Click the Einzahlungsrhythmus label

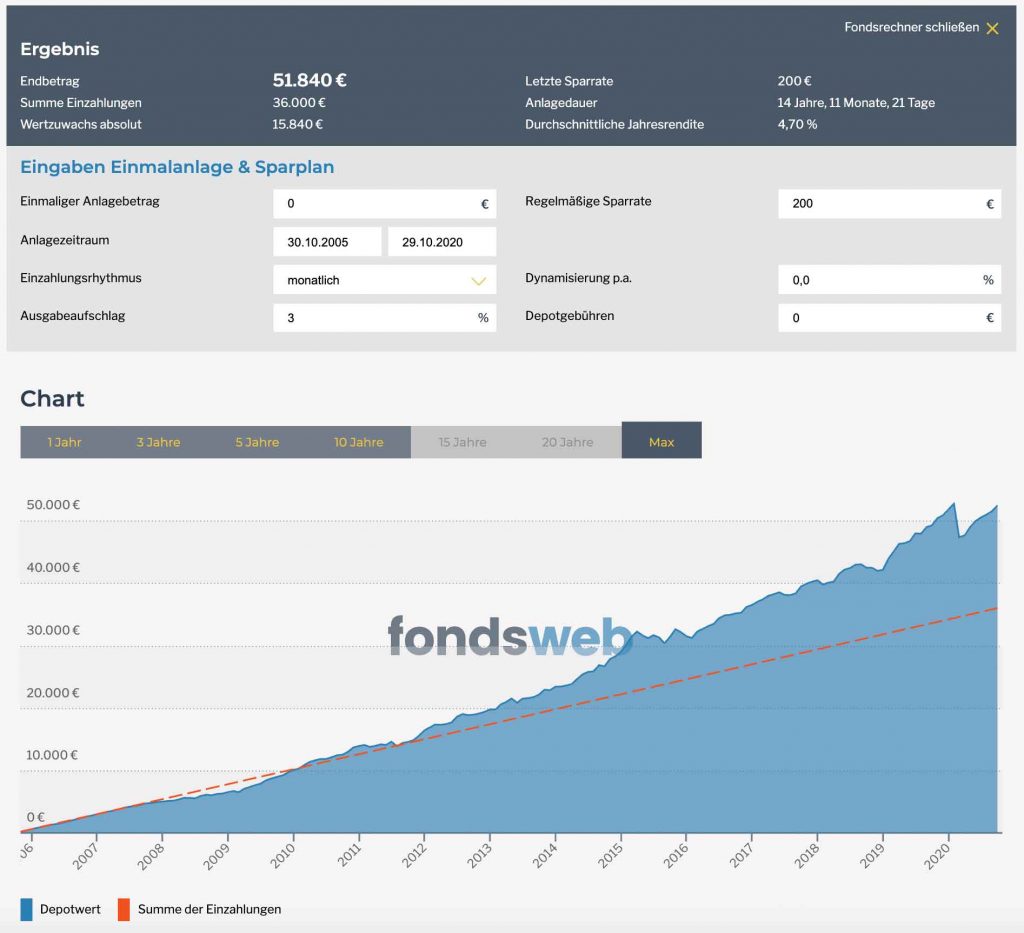click(81, 277)
